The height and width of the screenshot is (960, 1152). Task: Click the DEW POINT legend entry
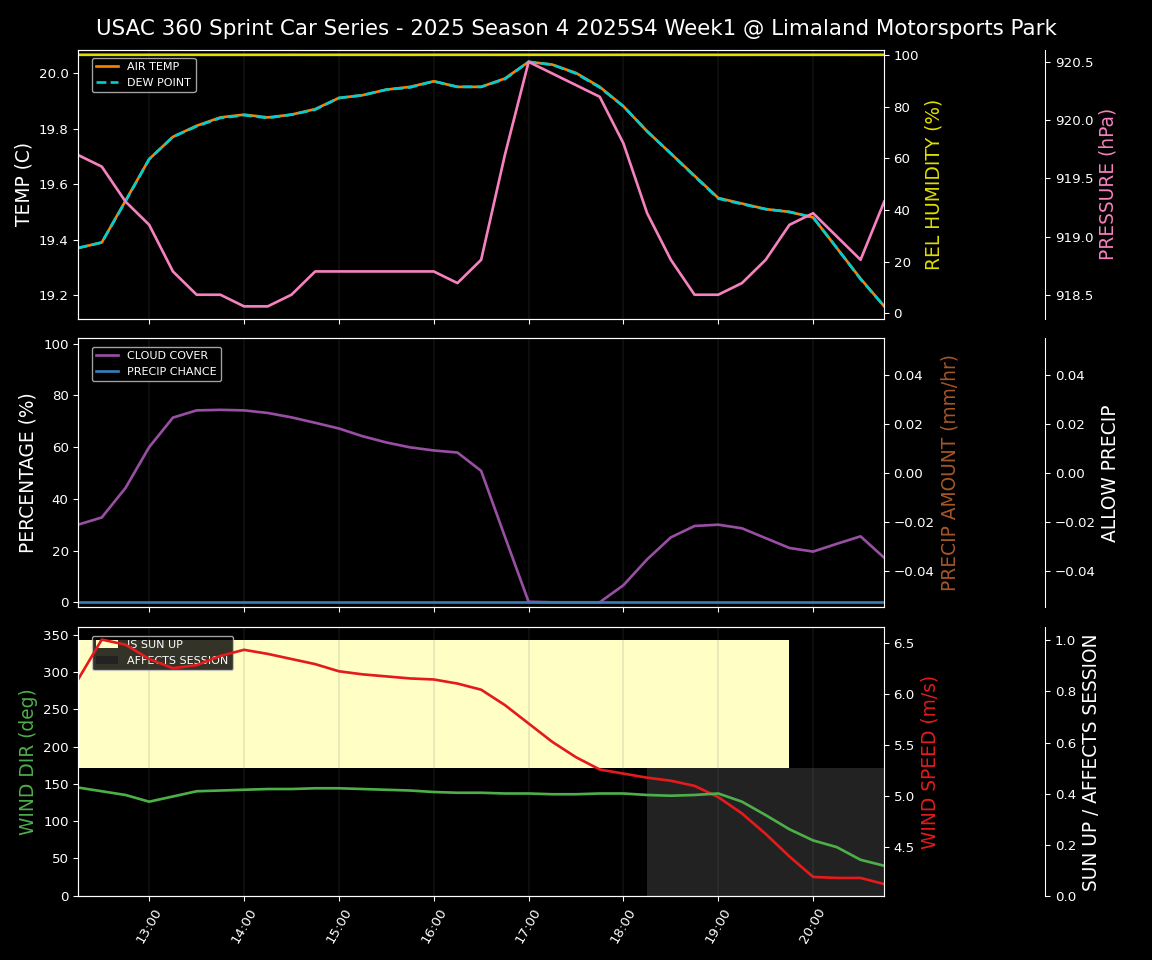(x=158, y=83)
